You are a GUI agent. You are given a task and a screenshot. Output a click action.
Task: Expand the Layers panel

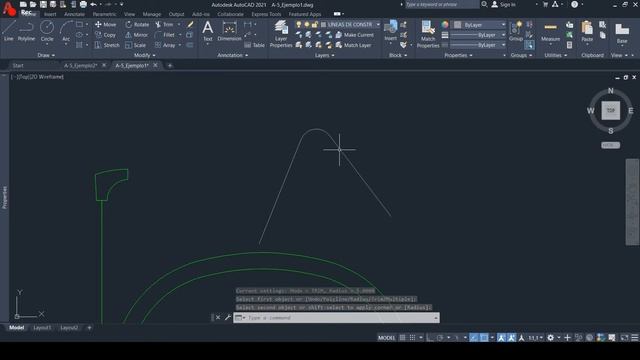(x=324, y=55)
